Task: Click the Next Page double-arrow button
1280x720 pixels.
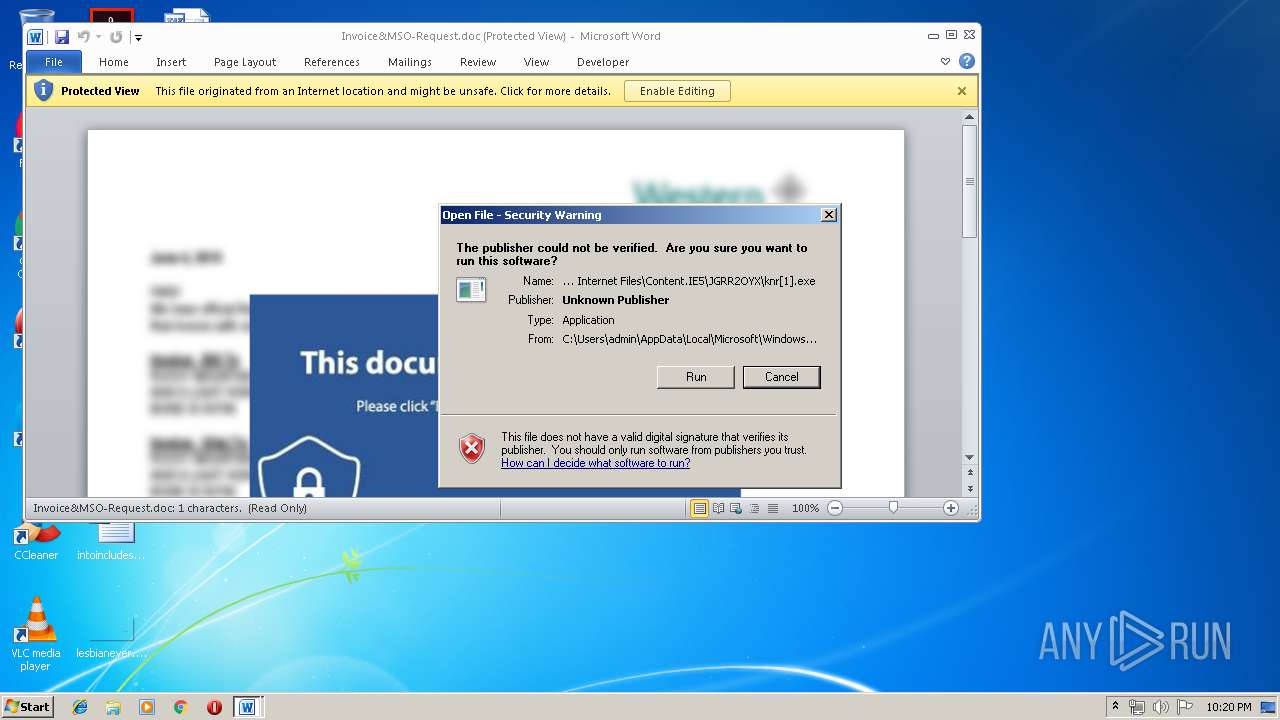Action: click(x=969, y=488)
